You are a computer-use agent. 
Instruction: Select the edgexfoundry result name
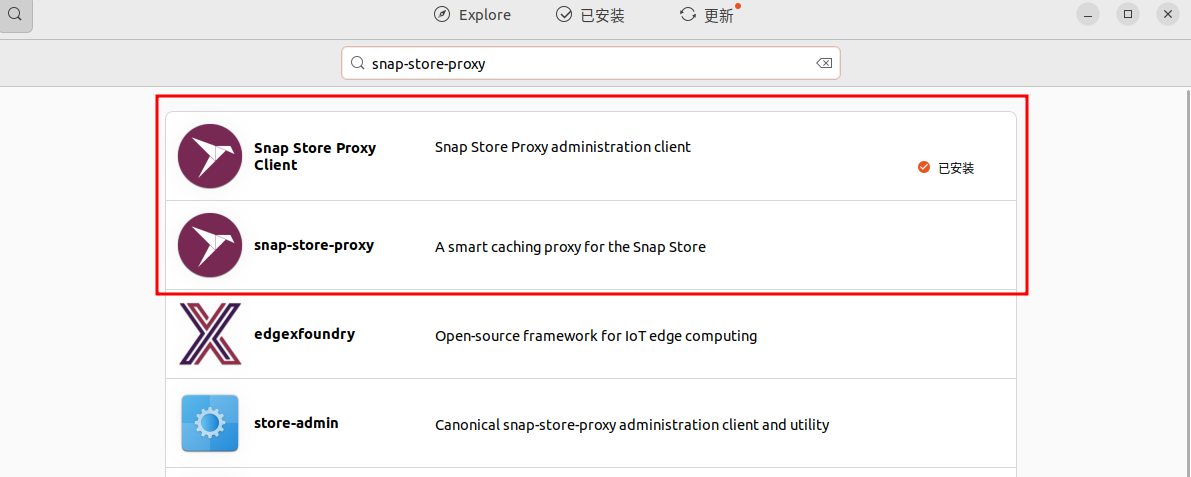click(x=304, y=334)
